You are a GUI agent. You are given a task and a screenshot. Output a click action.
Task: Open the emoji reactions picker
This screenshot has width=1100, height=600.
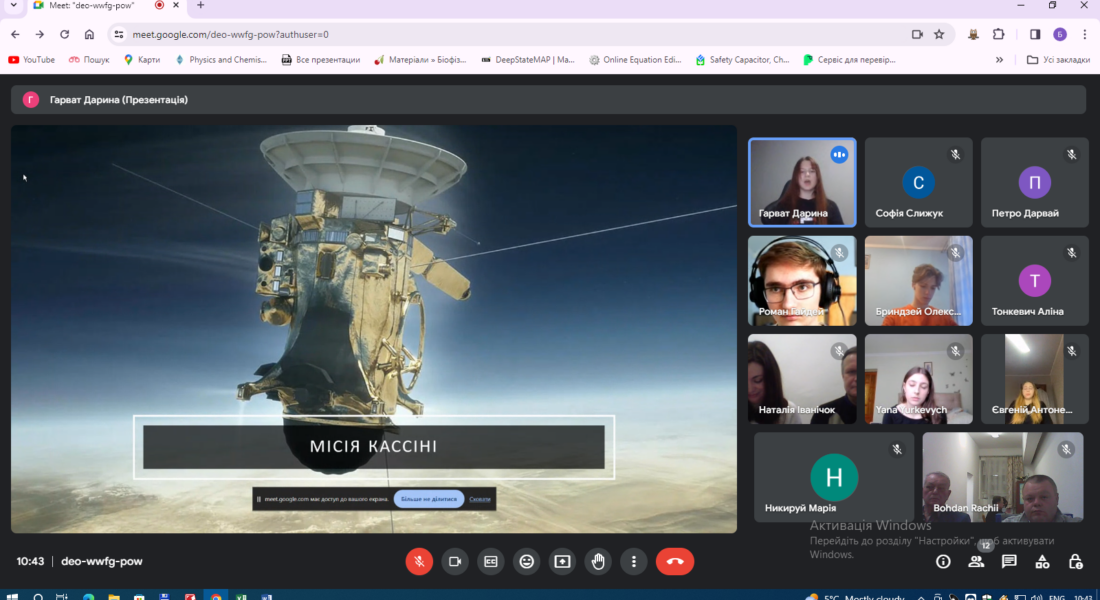pyautogui.click(x=527, y=561)
